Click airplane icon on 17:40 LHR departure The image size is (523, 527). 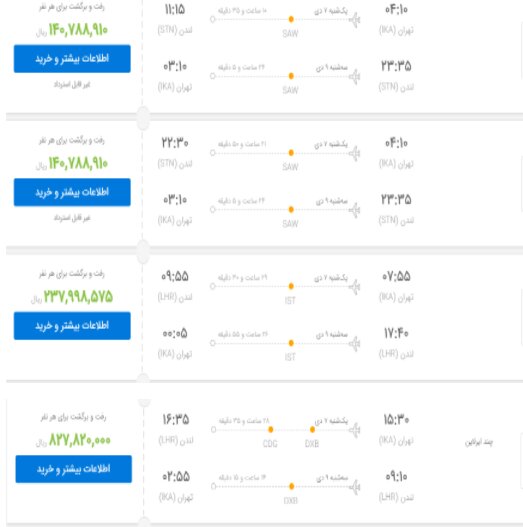point(355,343)
